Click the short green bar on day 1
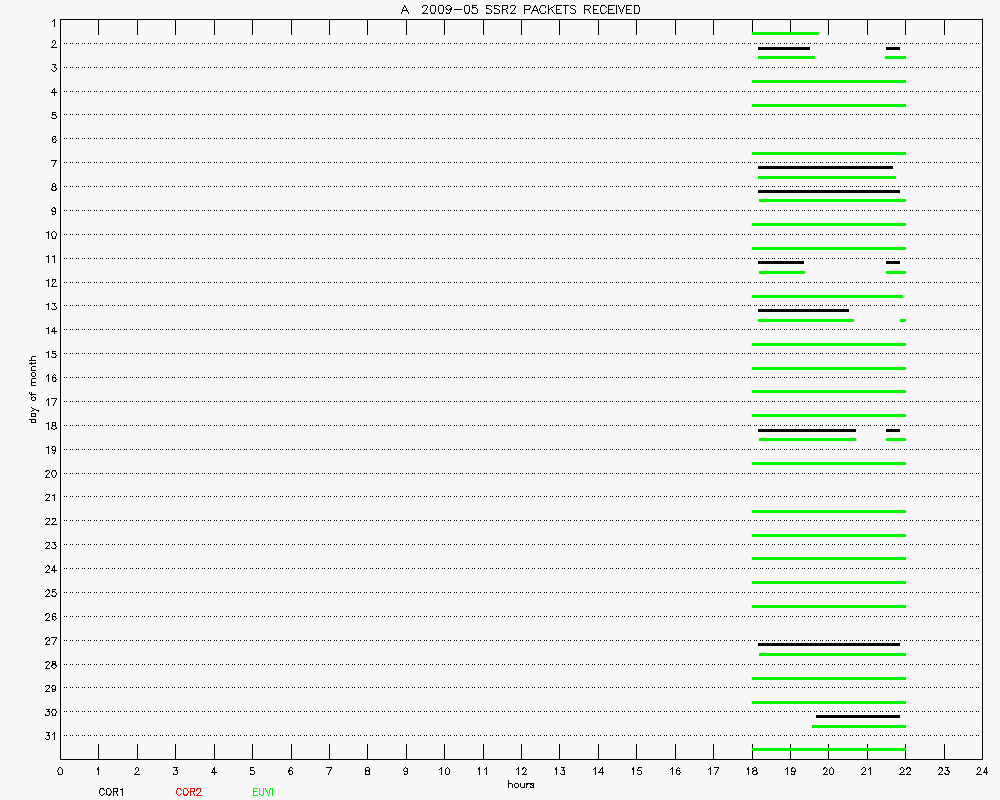The image size is (1000, 800). tap(785, 33)
